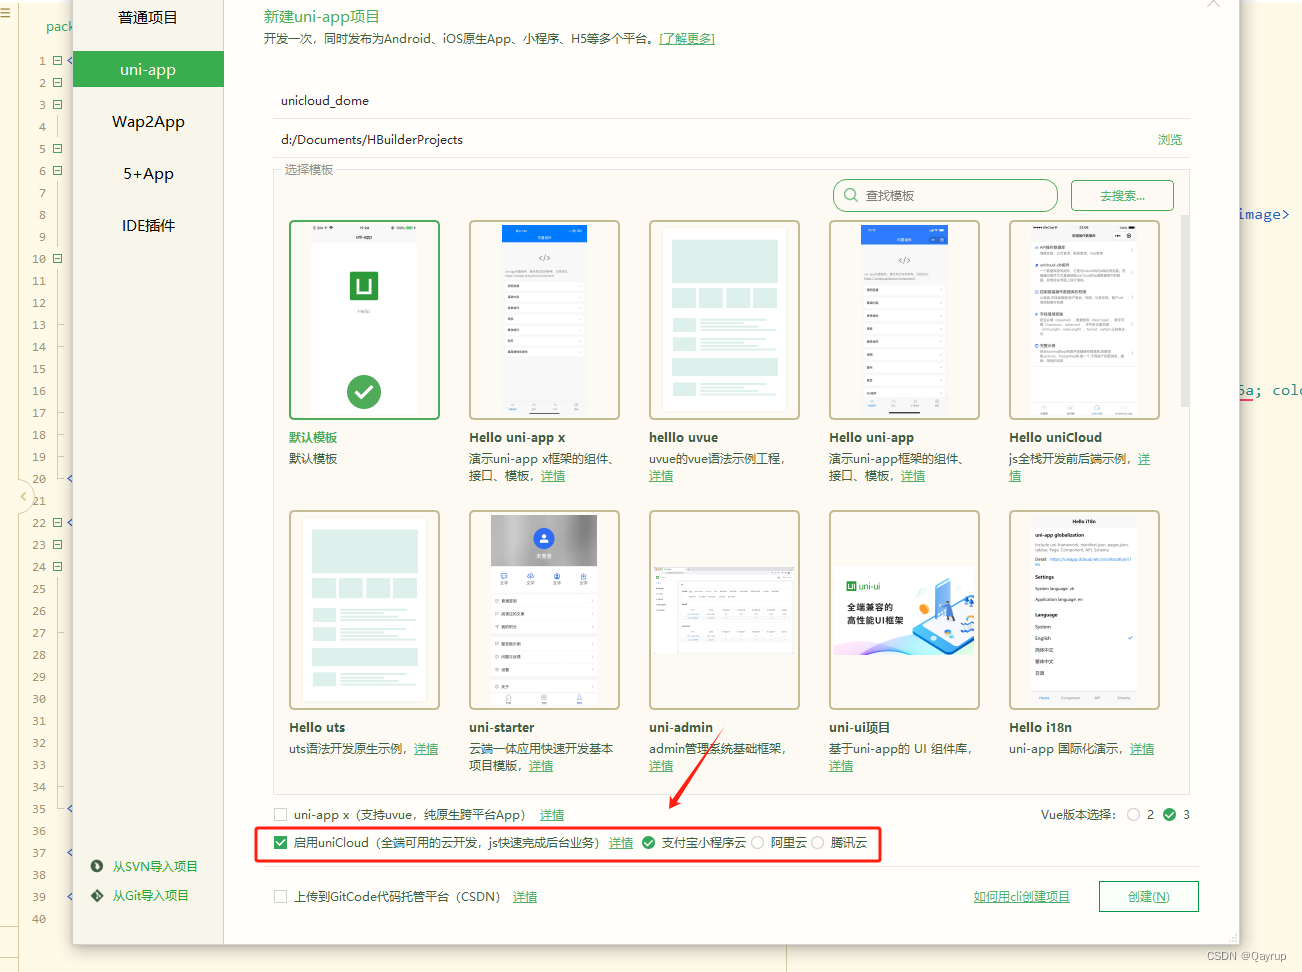Click the left panel collapse arrow in editor
This screenshot has height=972, width=1302.
coord(24,496)
